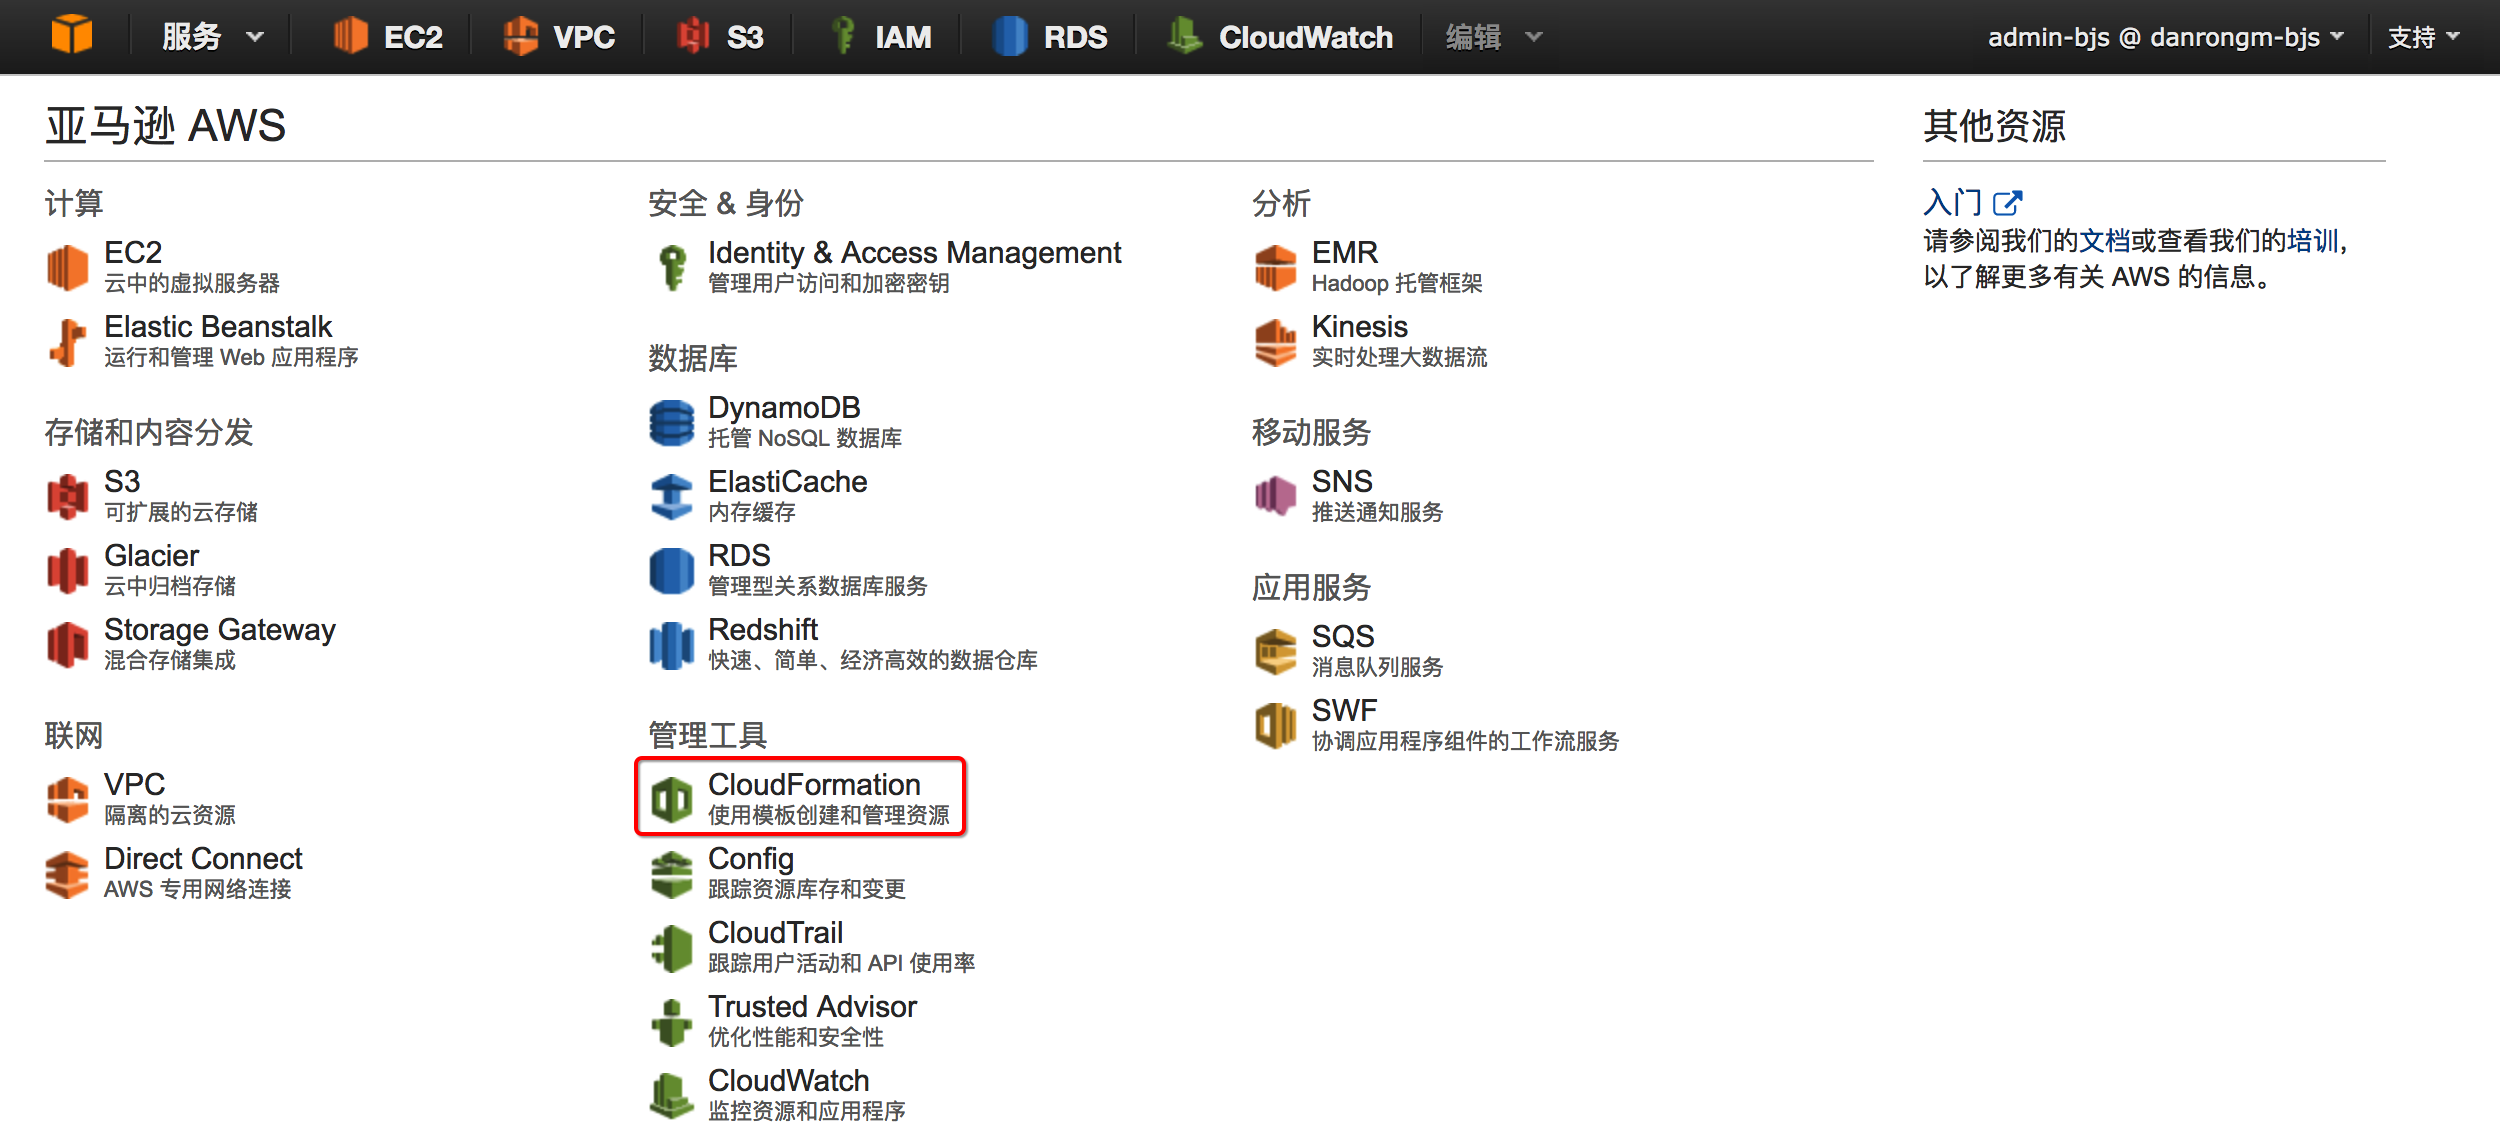Open the CloudFormation service link
The width and height of the screenshot is (2500, 1148).
click(x=814, y=785)
